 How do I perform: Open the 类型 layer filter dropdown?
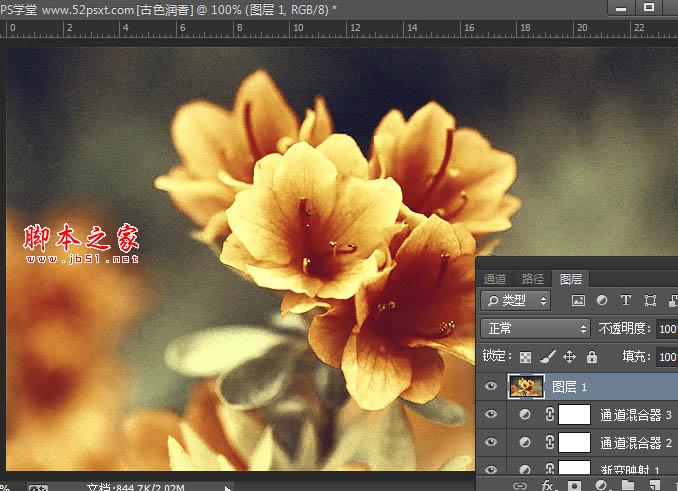pyautogui.click(x=515, y=300)
